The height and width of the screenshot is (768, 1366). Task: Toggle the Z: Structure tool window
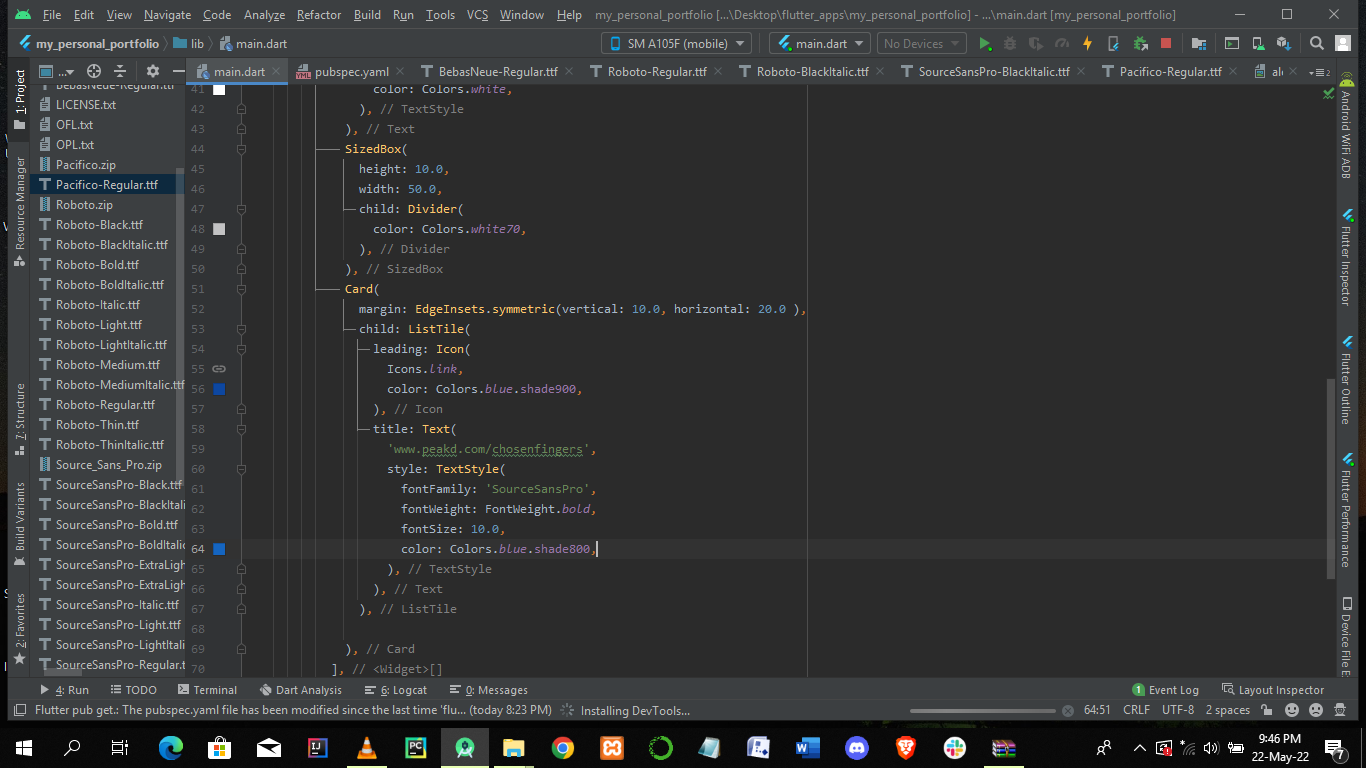20,420
